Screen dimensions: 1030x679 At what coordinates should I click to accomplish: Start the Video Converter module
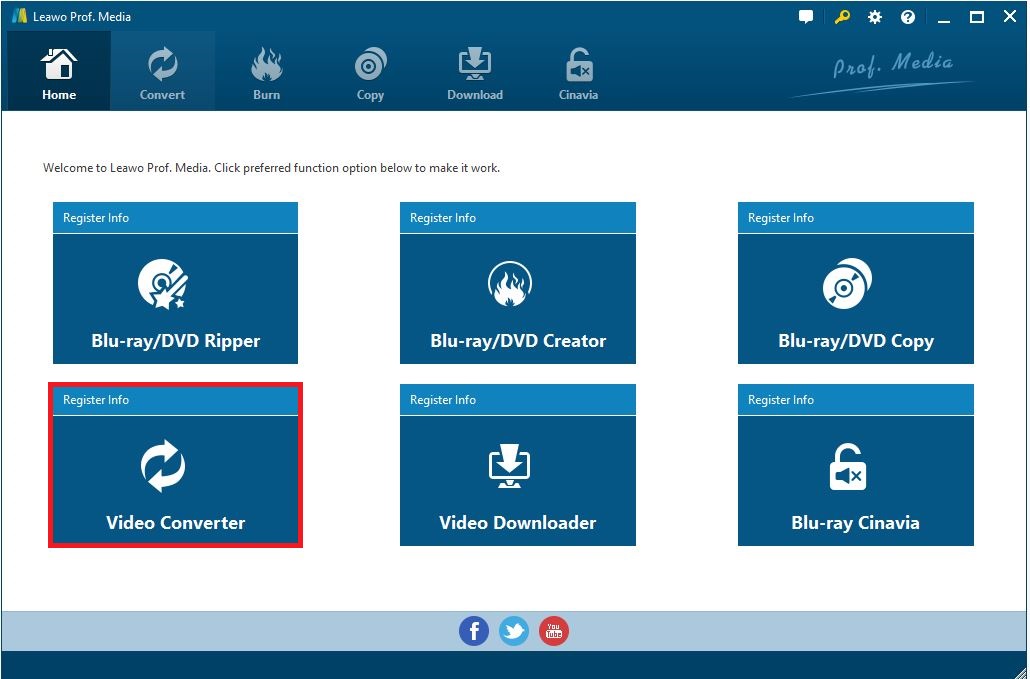175,481
